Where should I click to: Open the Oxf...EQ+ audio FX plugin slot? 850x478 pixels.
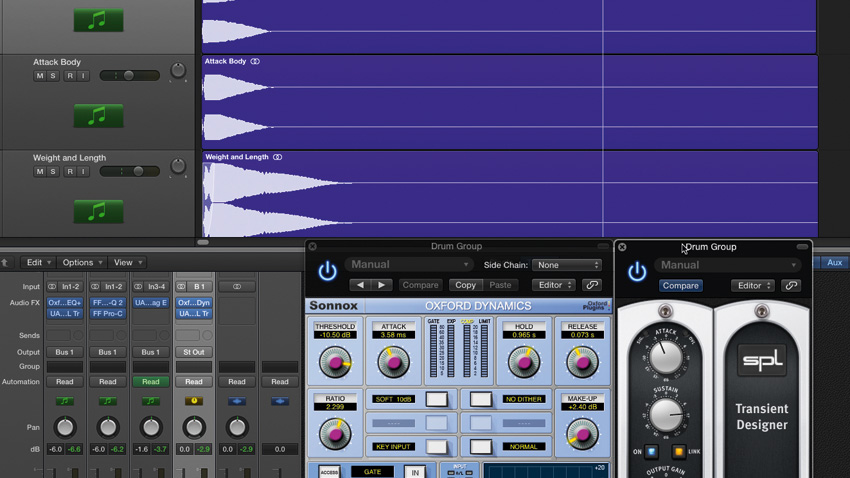click(x=65, y=302)
